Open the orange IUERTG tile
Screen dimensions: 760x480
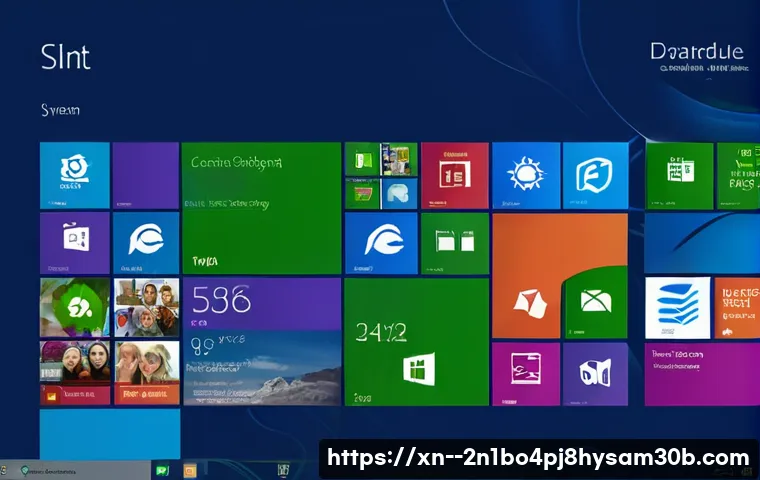click(737, 308)
